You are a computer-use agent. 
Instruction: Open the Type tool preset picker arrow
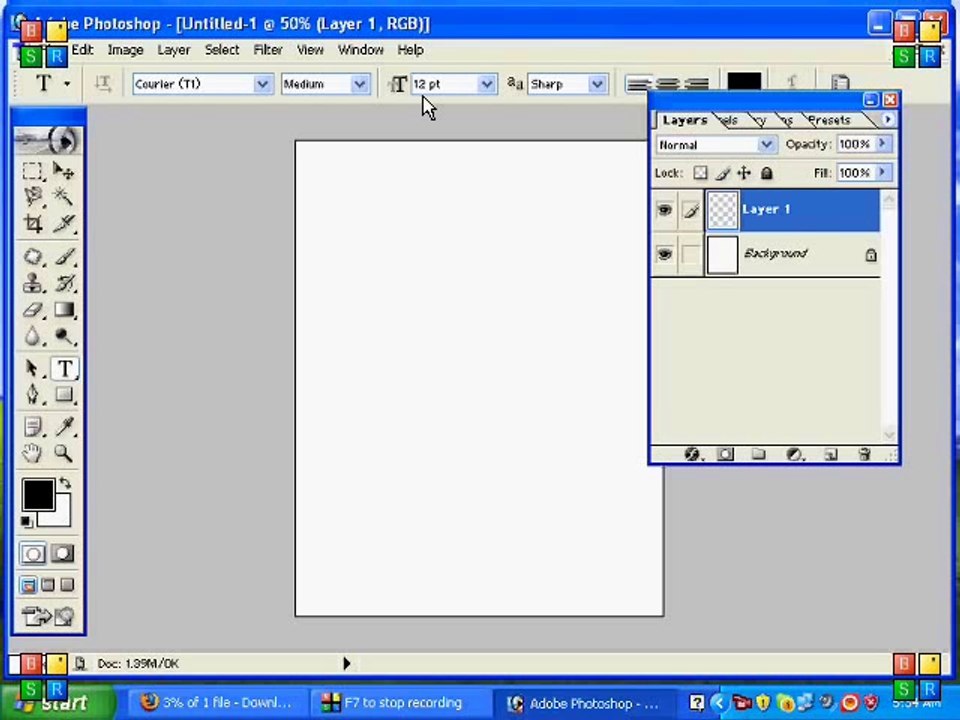67,84
